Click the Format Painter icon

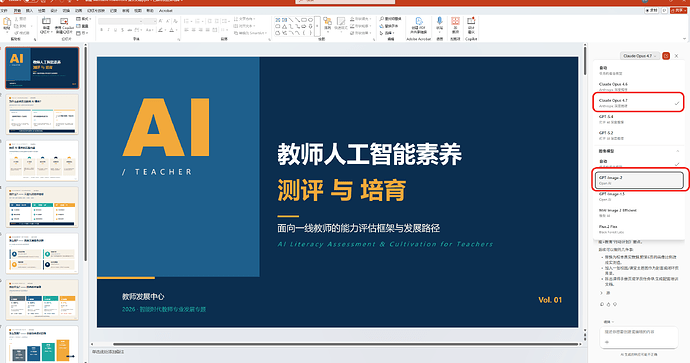17,33
